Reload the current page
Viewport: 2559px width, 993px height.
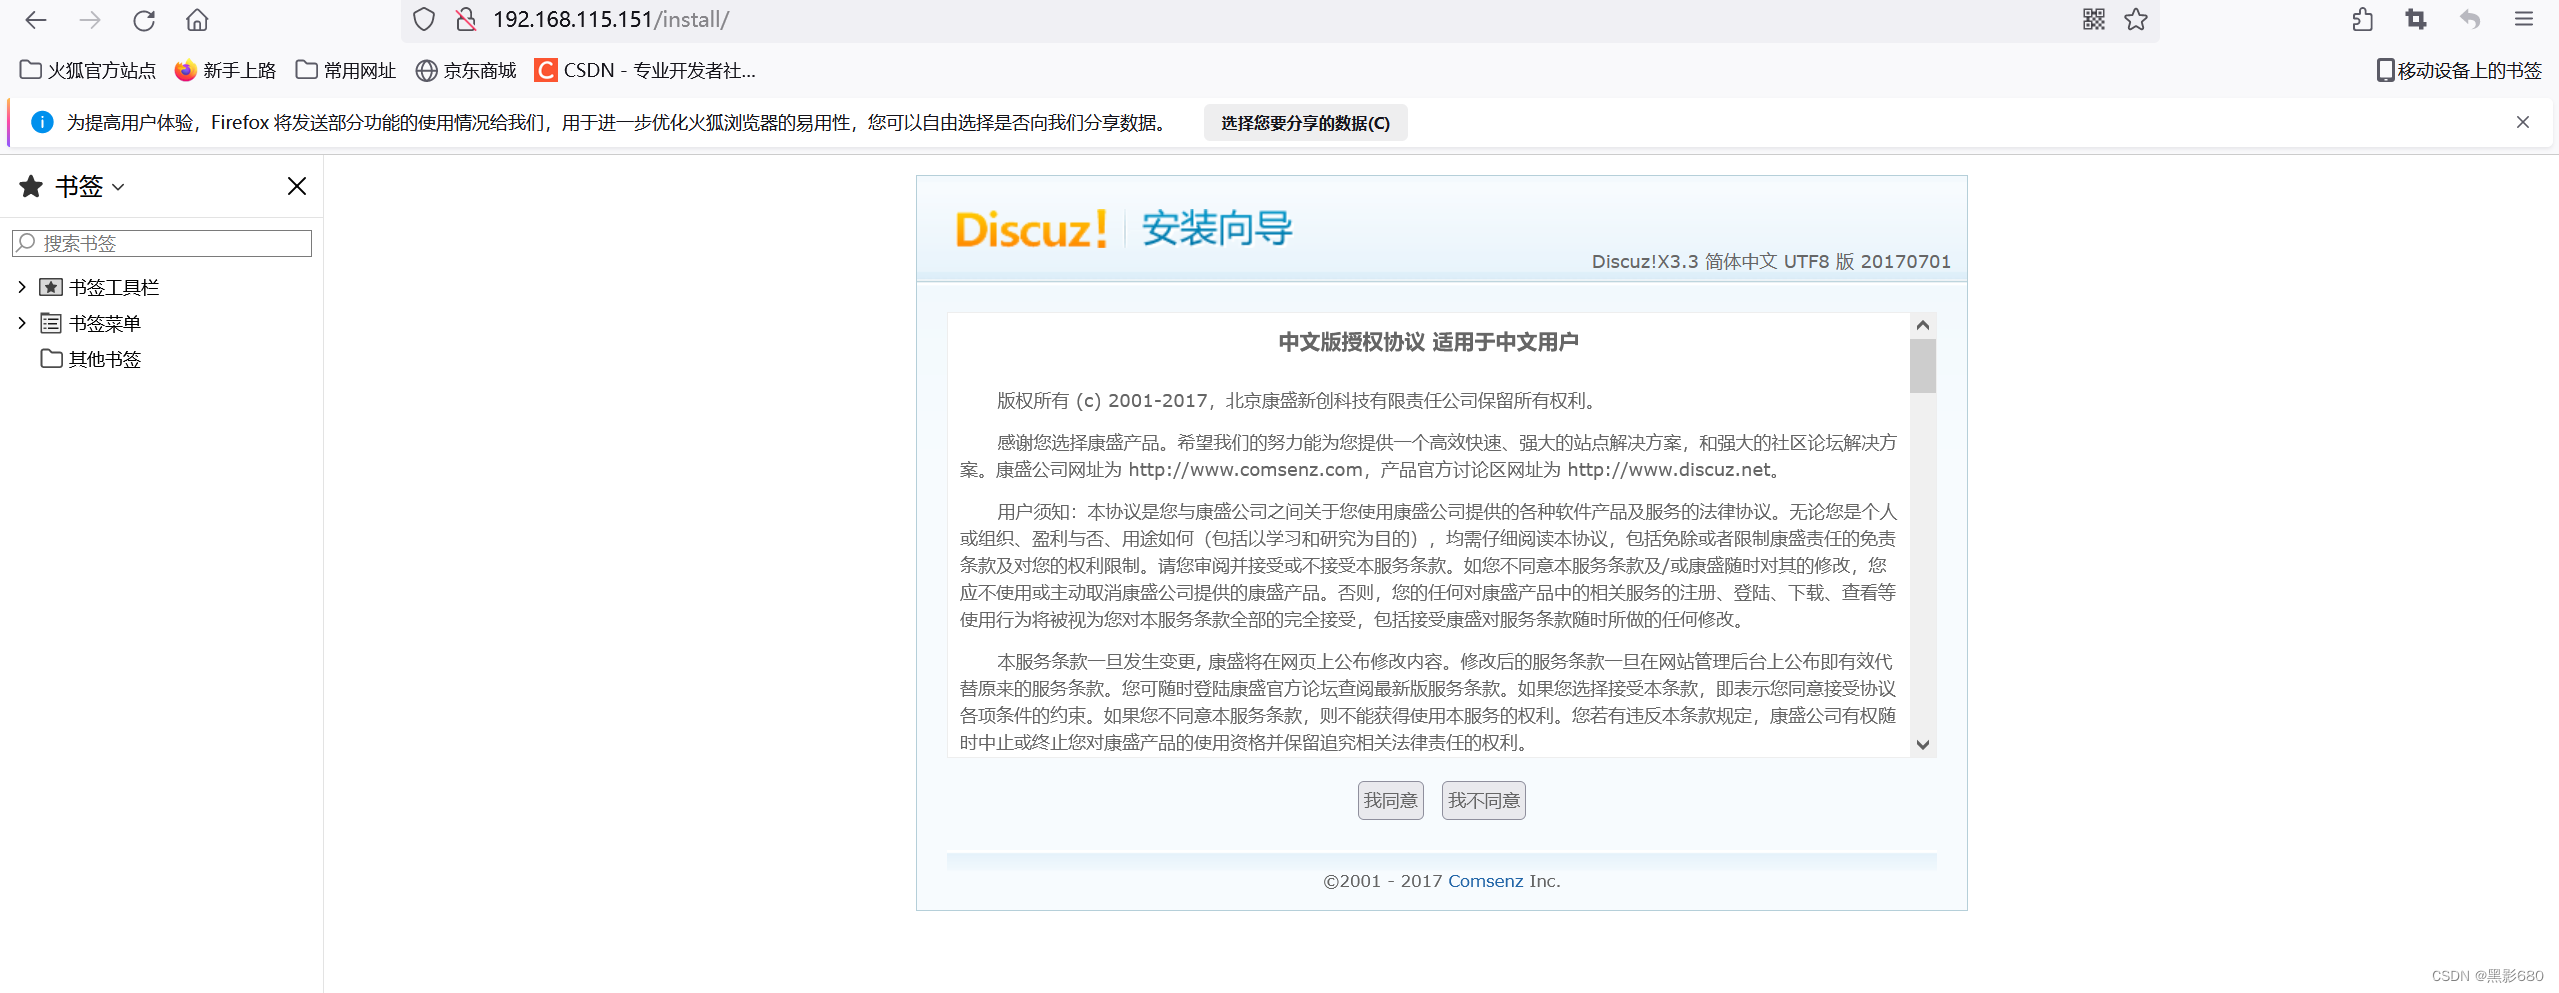[144, 20]
